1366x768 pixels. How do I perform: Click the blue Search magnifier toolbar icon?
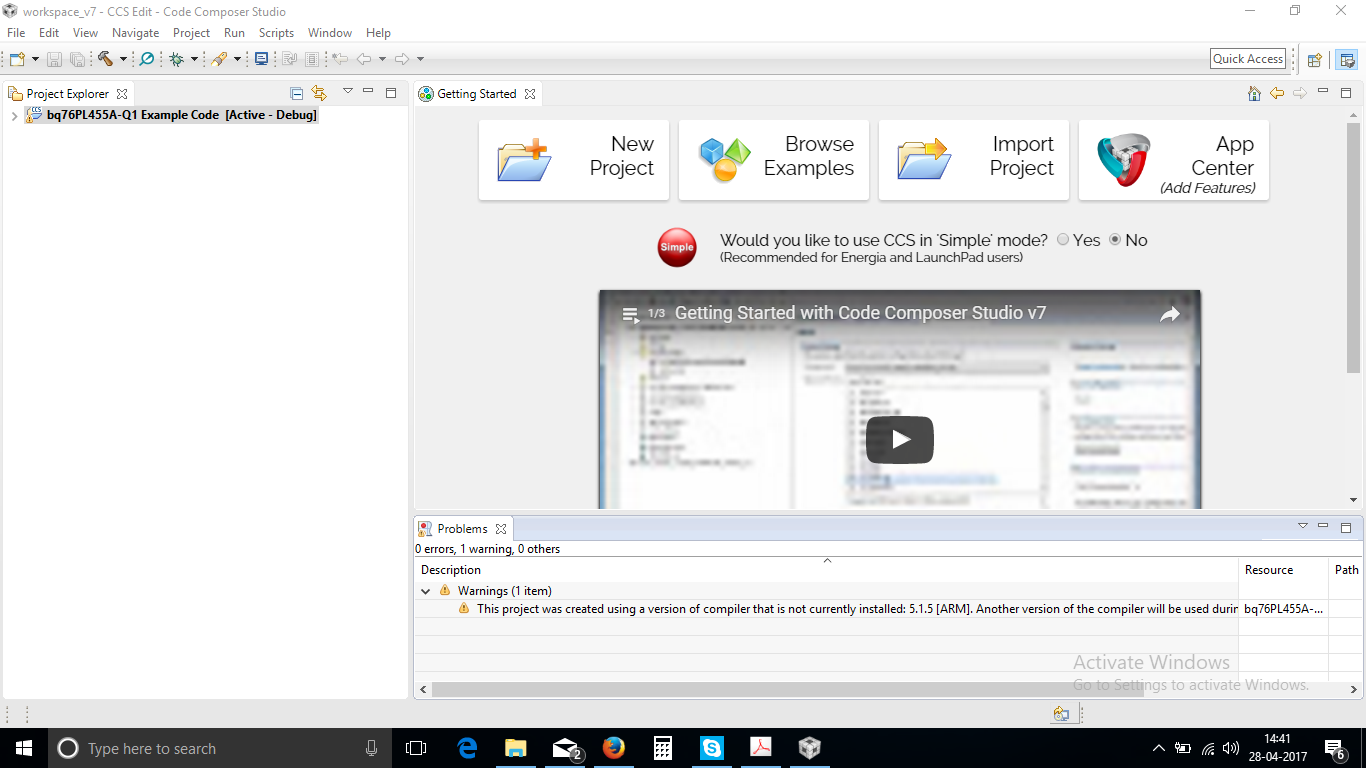pos(147,59)
